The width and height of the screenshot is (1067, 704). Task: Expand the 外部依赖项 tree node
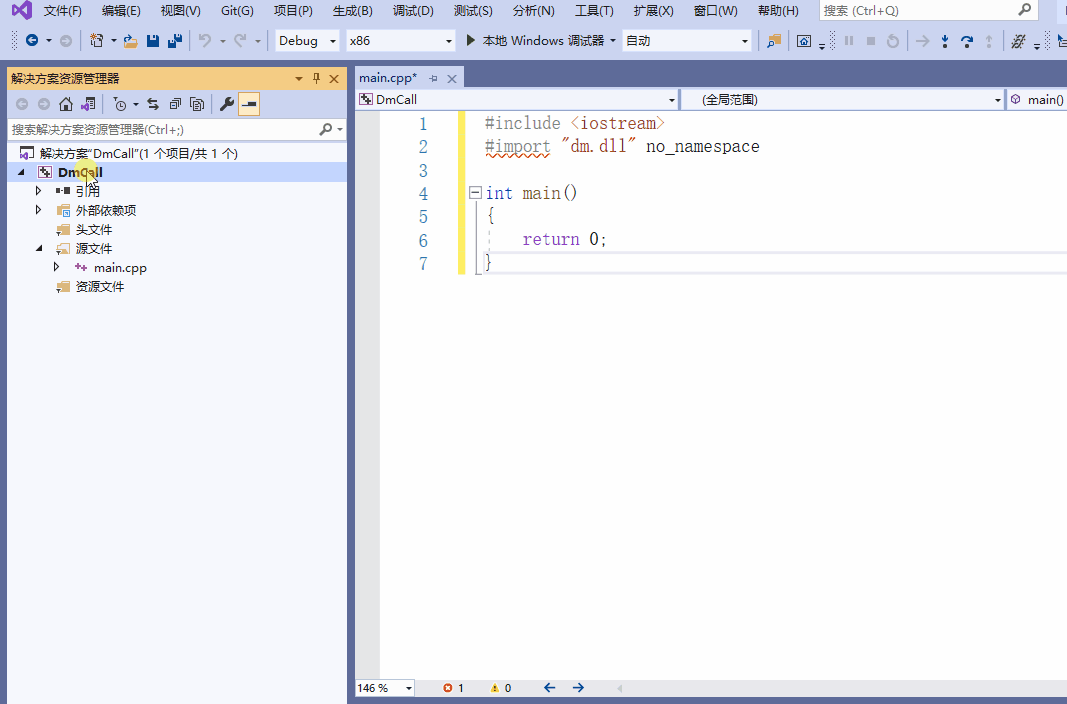click(39, 210)
